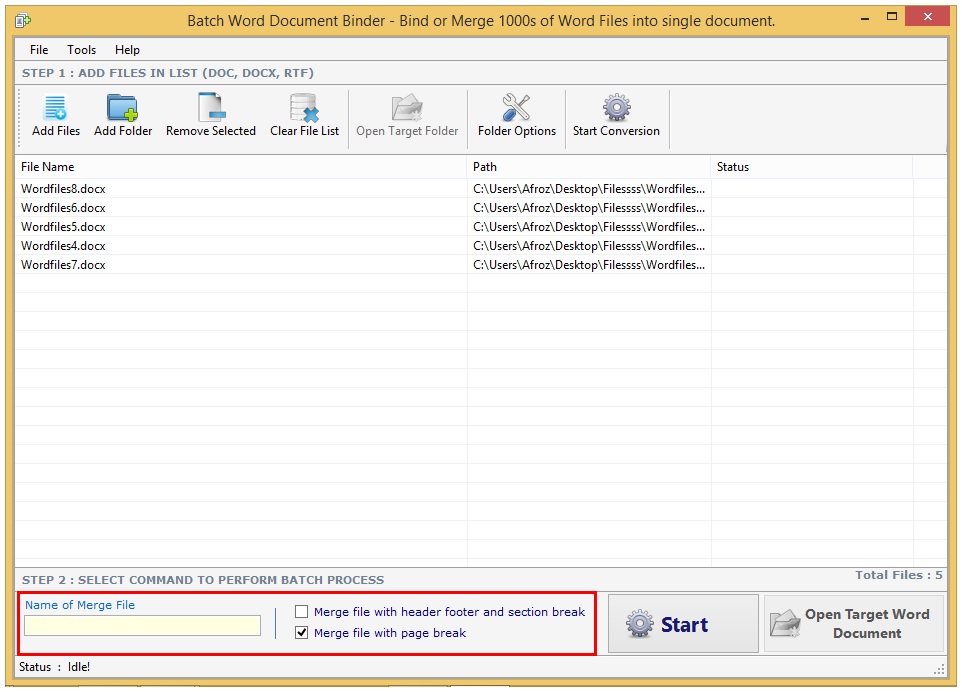The width and height of the screenshot is (962, 692).
Task: Open the File menu
Action: pos(39,50)
